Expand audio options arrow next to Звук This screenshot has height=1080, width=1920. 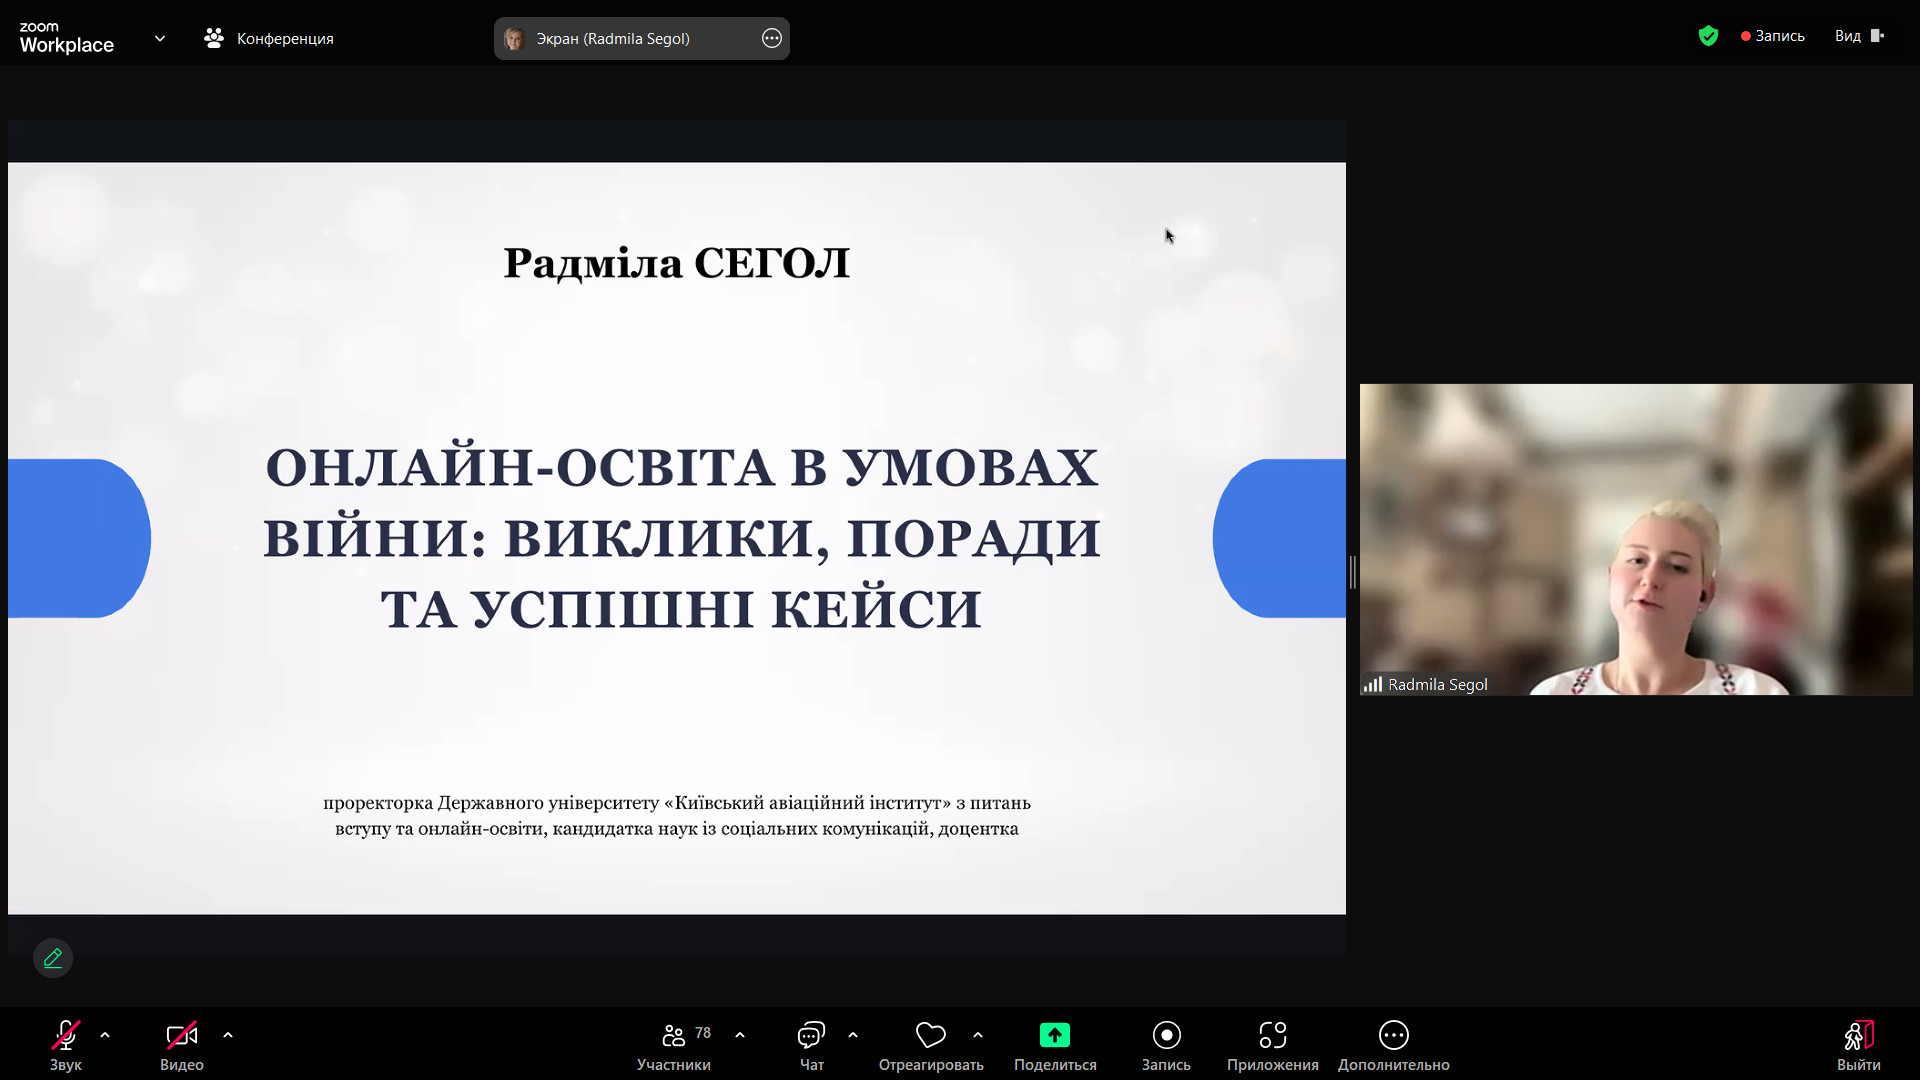tap(105, 1035)
